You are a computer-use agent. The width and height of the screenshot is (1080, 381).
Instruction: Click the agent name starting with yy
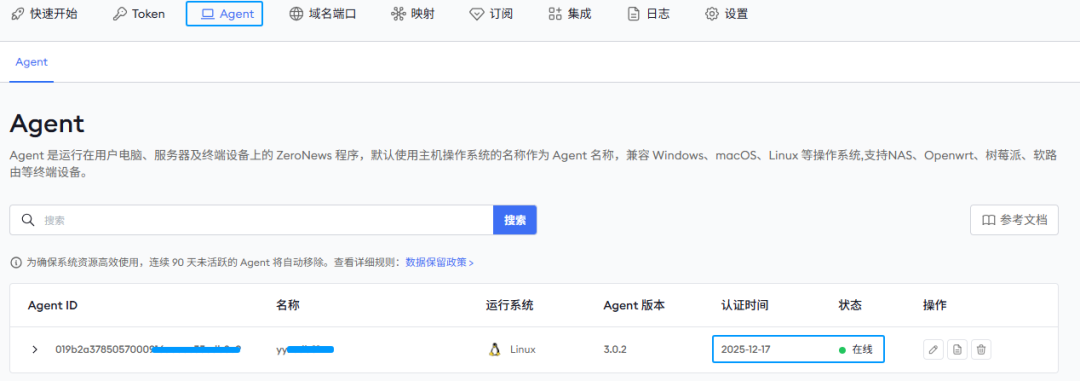click(305, 350)
